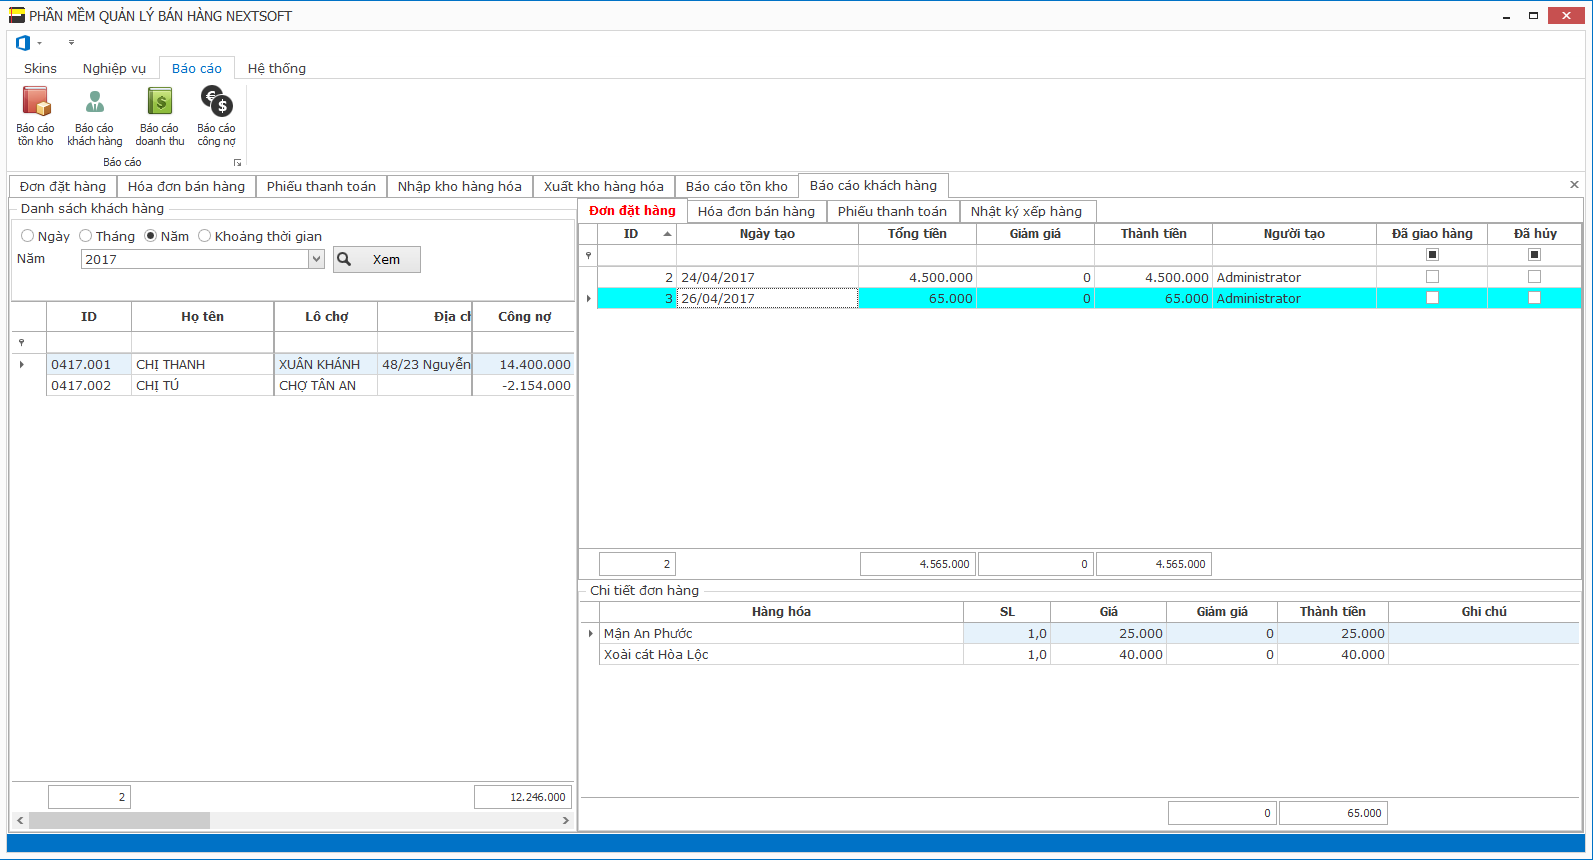1593x860 pixels.
Task: Click the magnifier Xem search button
Action: point(376,259)
